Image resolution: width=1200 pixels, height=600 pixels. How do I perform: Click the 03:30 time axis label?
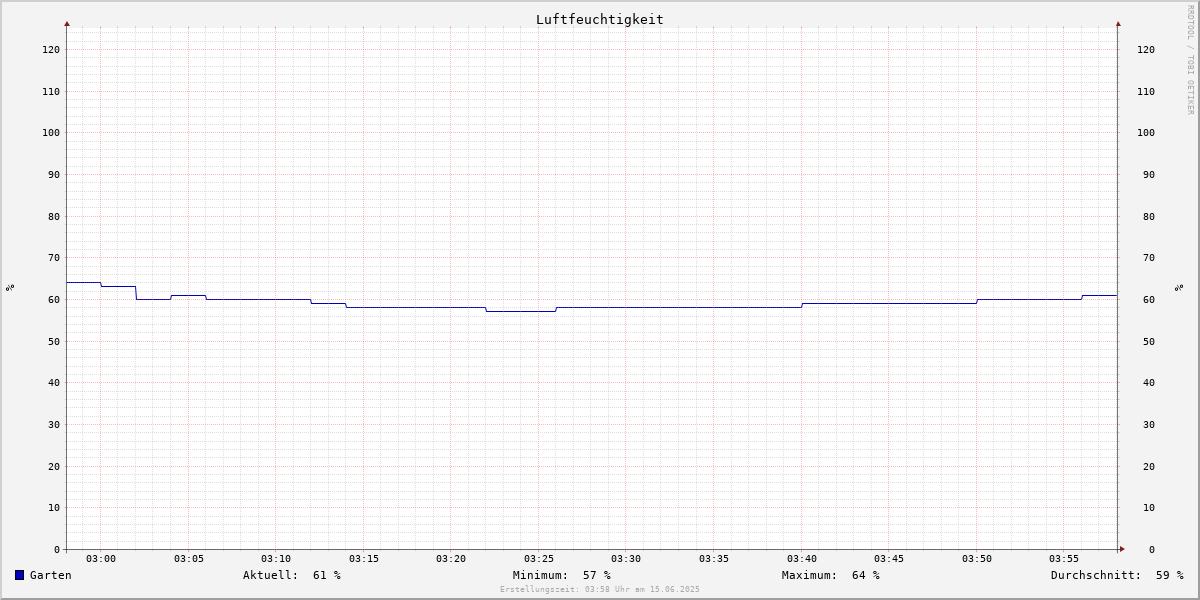coord(626,558)
